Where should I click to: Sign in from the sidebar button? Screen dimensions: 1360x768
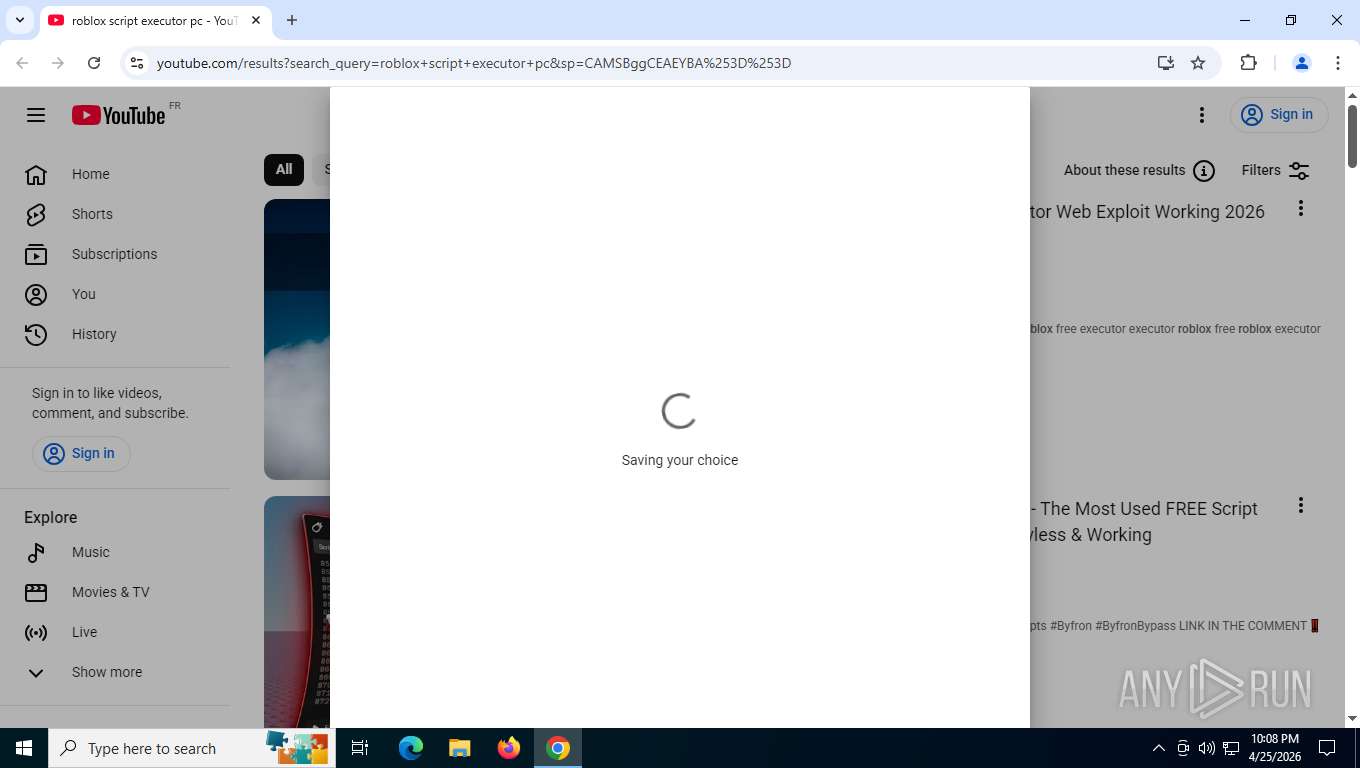coord(81,453)
